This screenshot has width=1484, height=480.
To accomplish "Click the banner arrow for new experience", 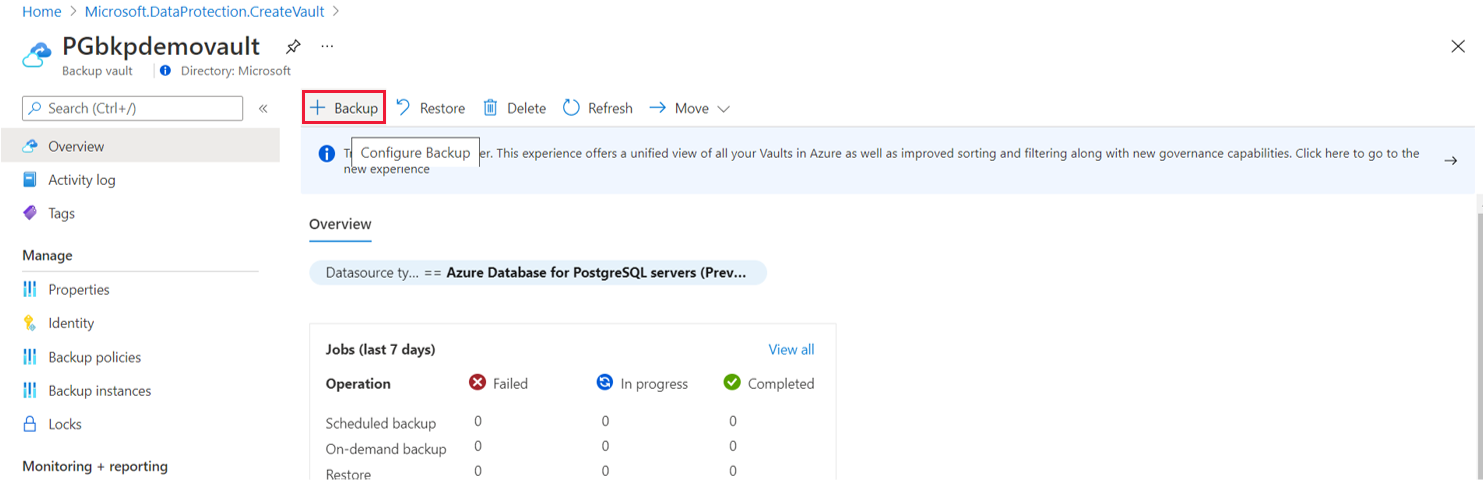I will [x=1450, y=160].
